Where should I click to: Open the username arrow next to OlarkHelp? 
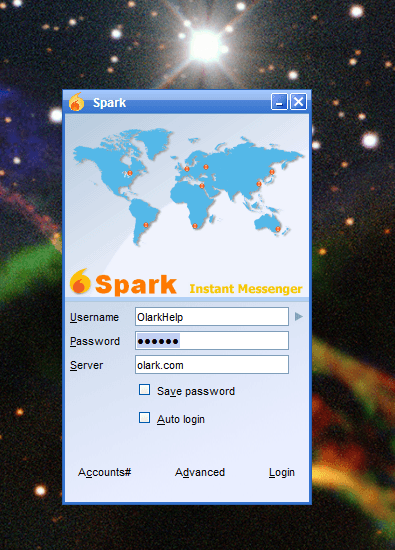coord(299,317)
